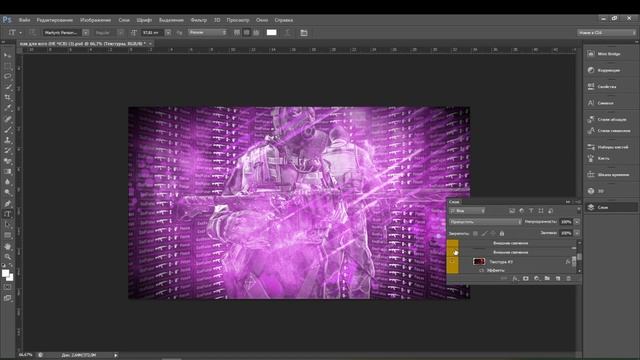Open the layer blending mode dropdown

click(x=485, y=222)
